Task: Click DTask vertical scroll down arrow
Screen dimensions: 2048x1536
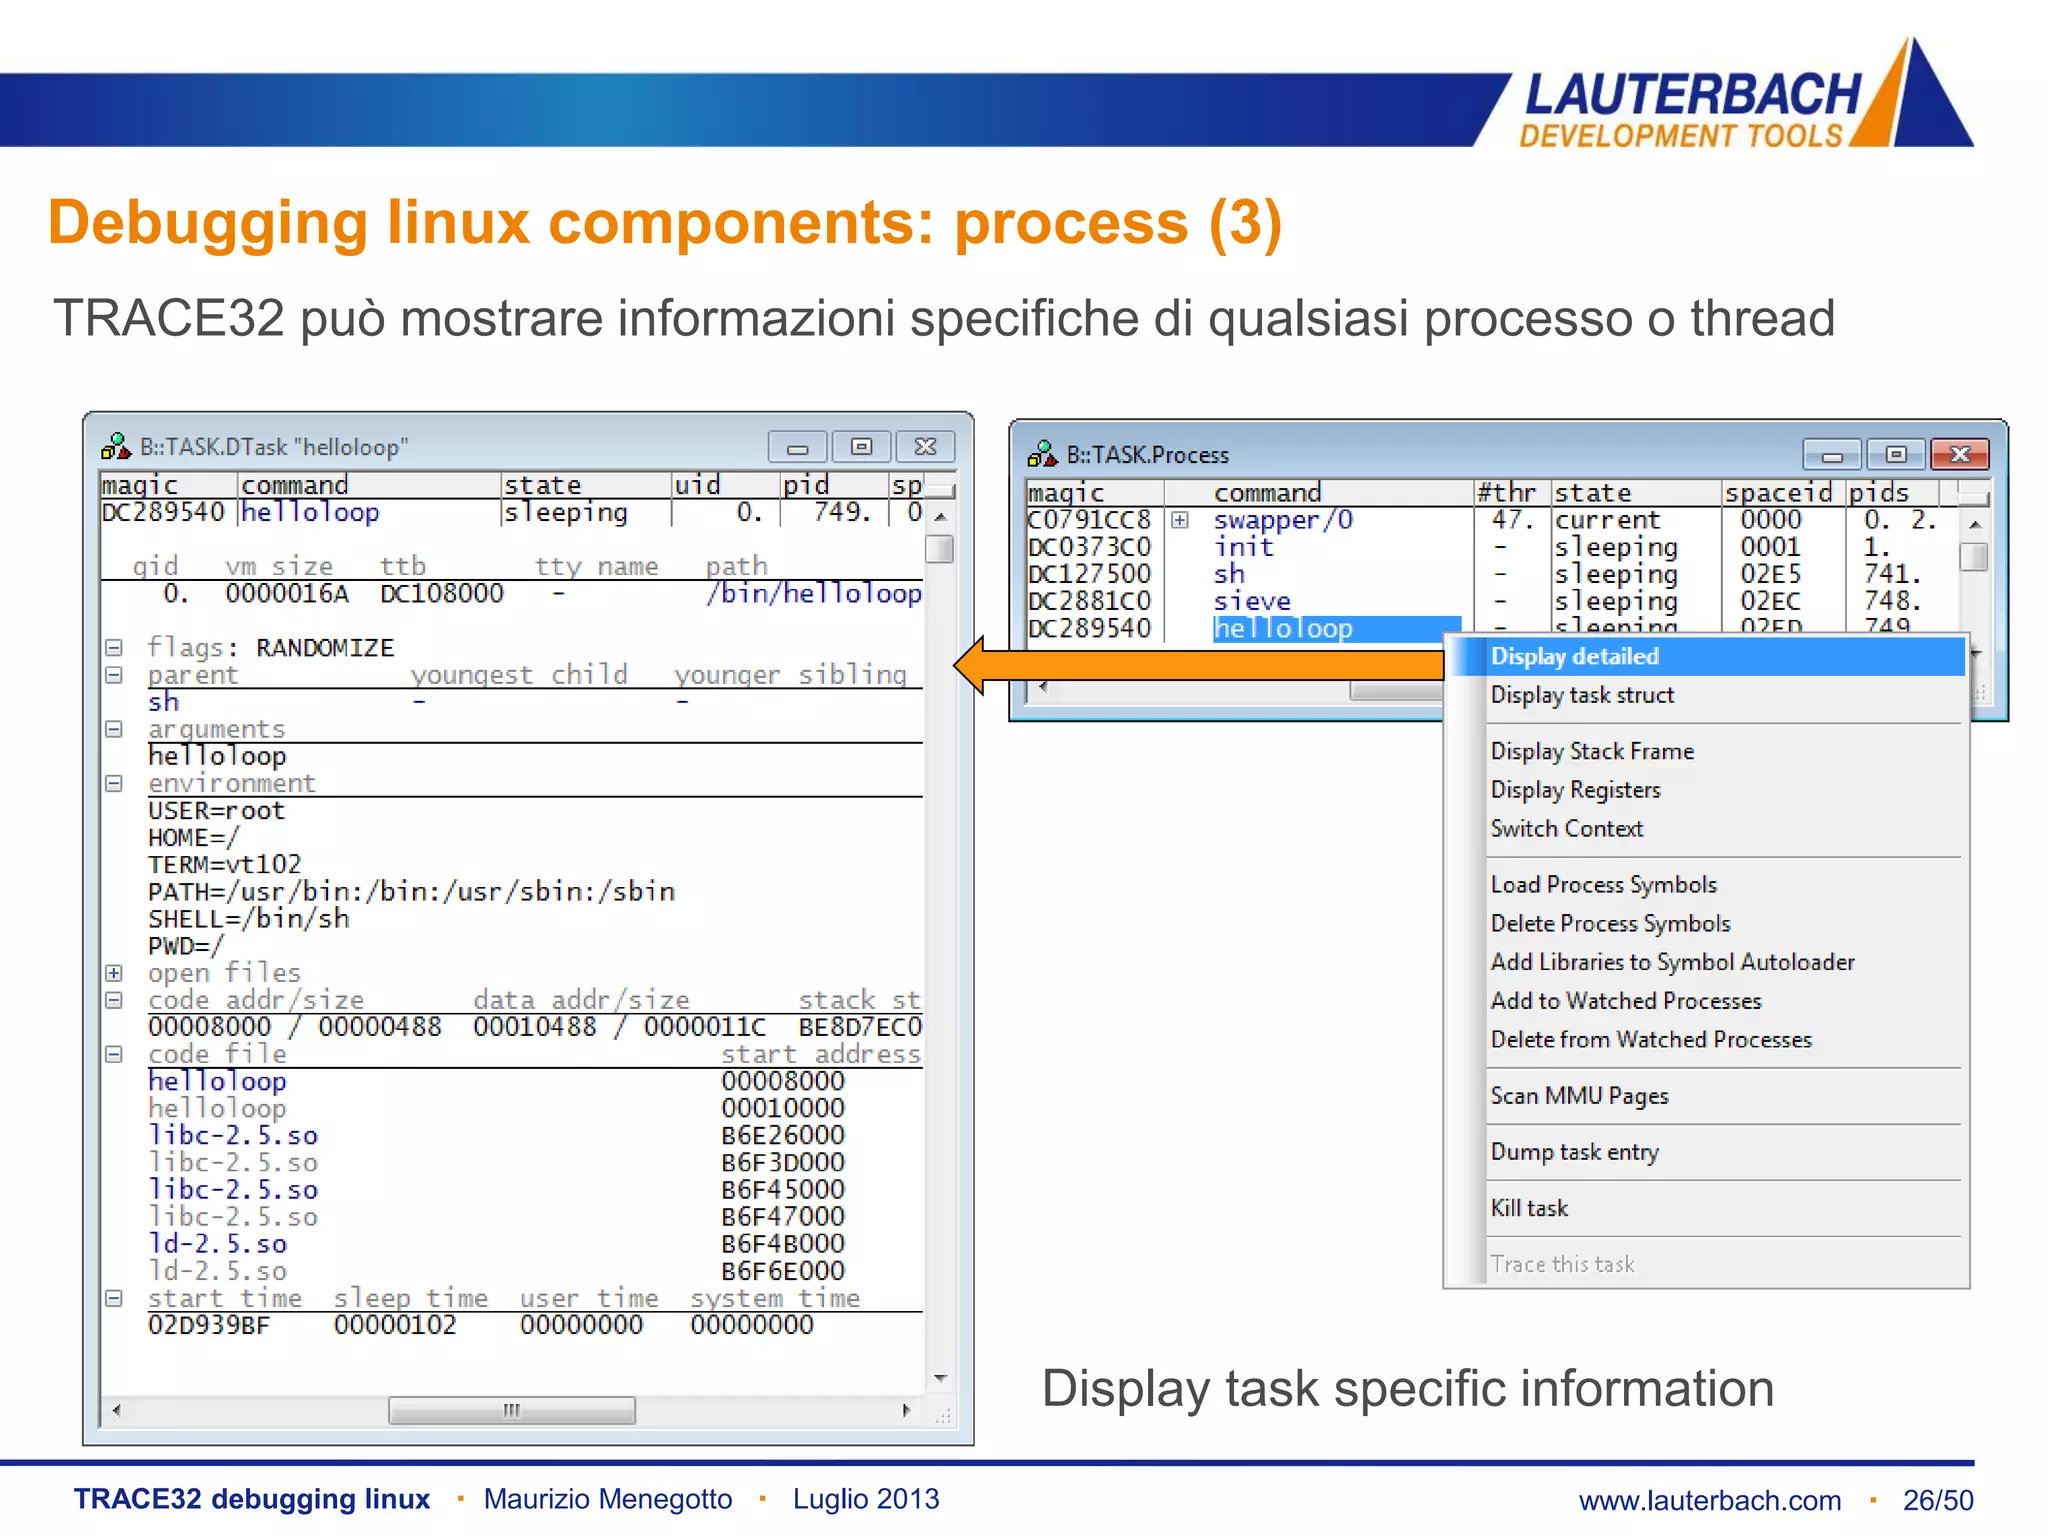Action: pyautogui.click(x=940, y=1379)
